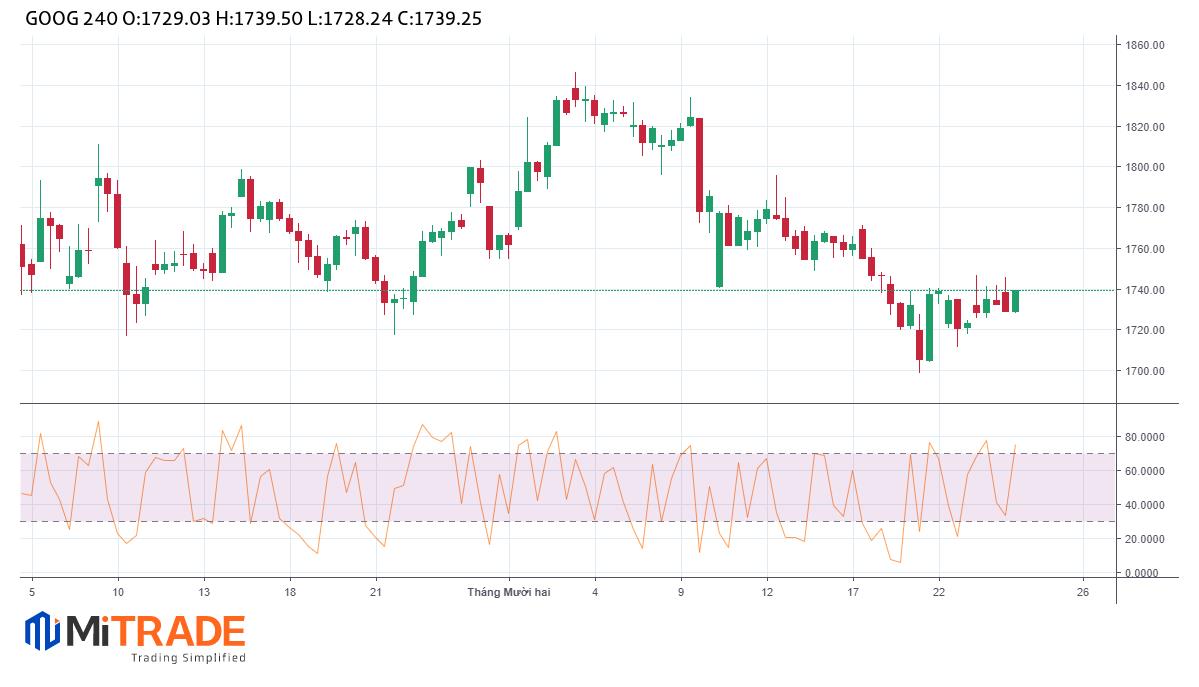Click the last green candle at chart's right end

[x=1015, y=301]
